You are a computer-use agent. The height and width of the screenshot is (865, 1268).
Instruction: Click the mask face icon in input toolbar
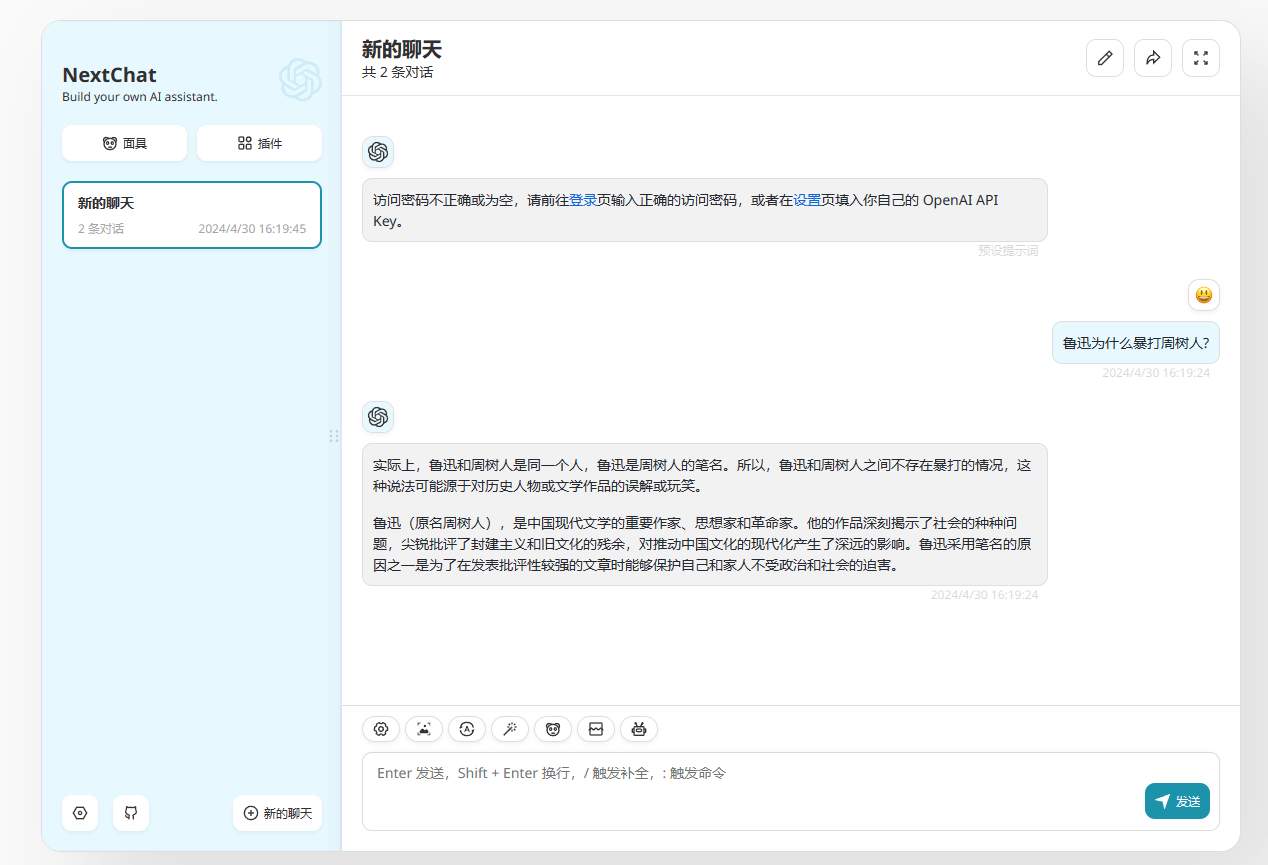(x=553, y=729)
